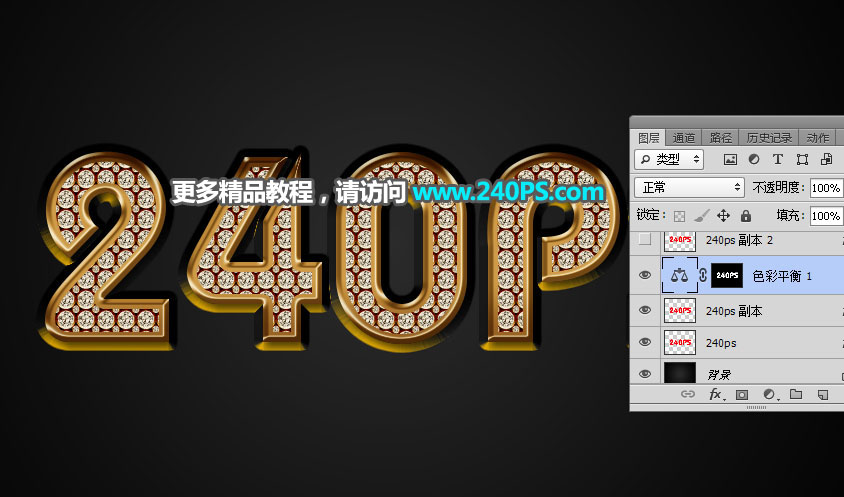
Task: Switch to the 通道 tab
Action: tap(684, 138)
